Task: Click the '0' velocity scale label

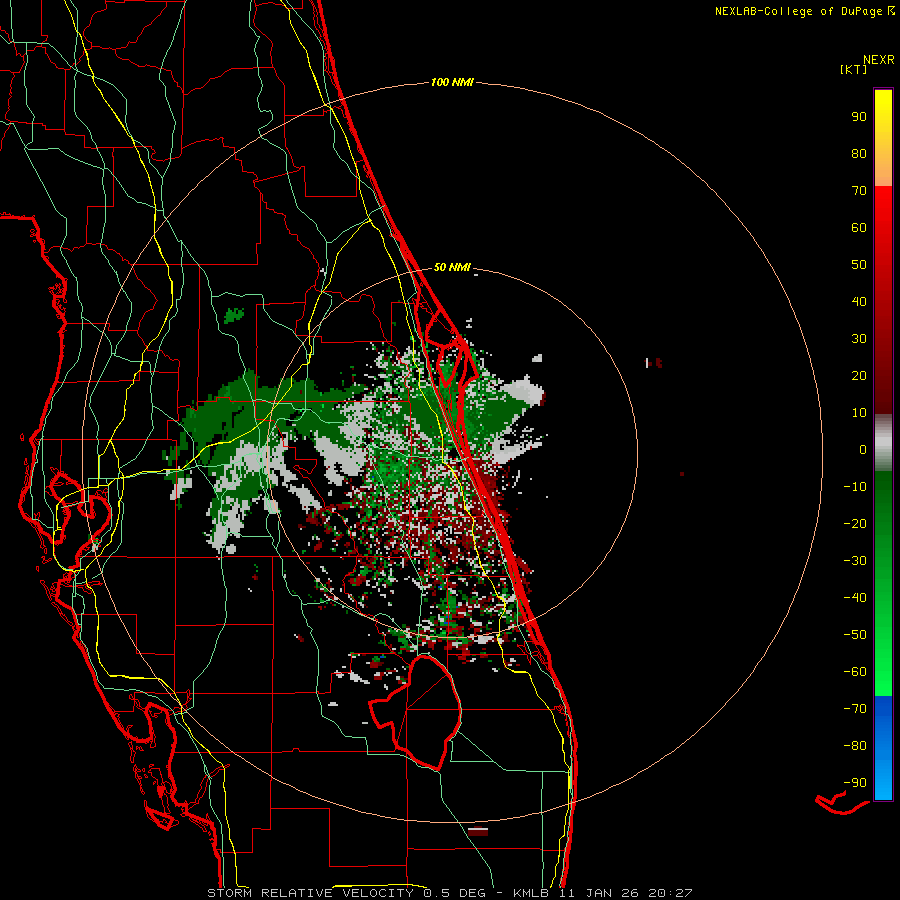Action: [x=863, y=450]
